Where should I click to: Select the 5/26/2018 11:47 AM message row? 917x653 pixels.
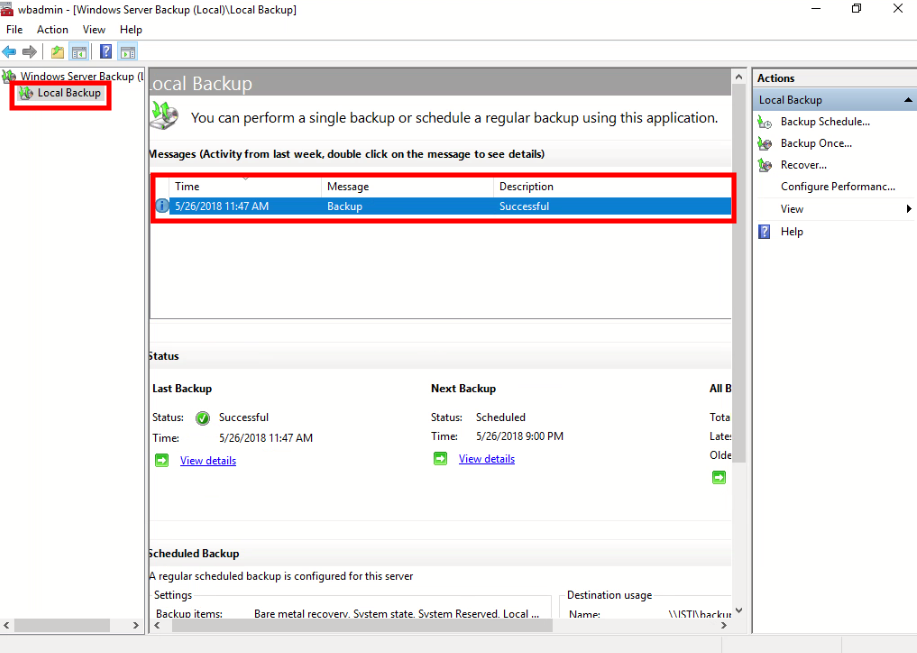click(443, 206)
